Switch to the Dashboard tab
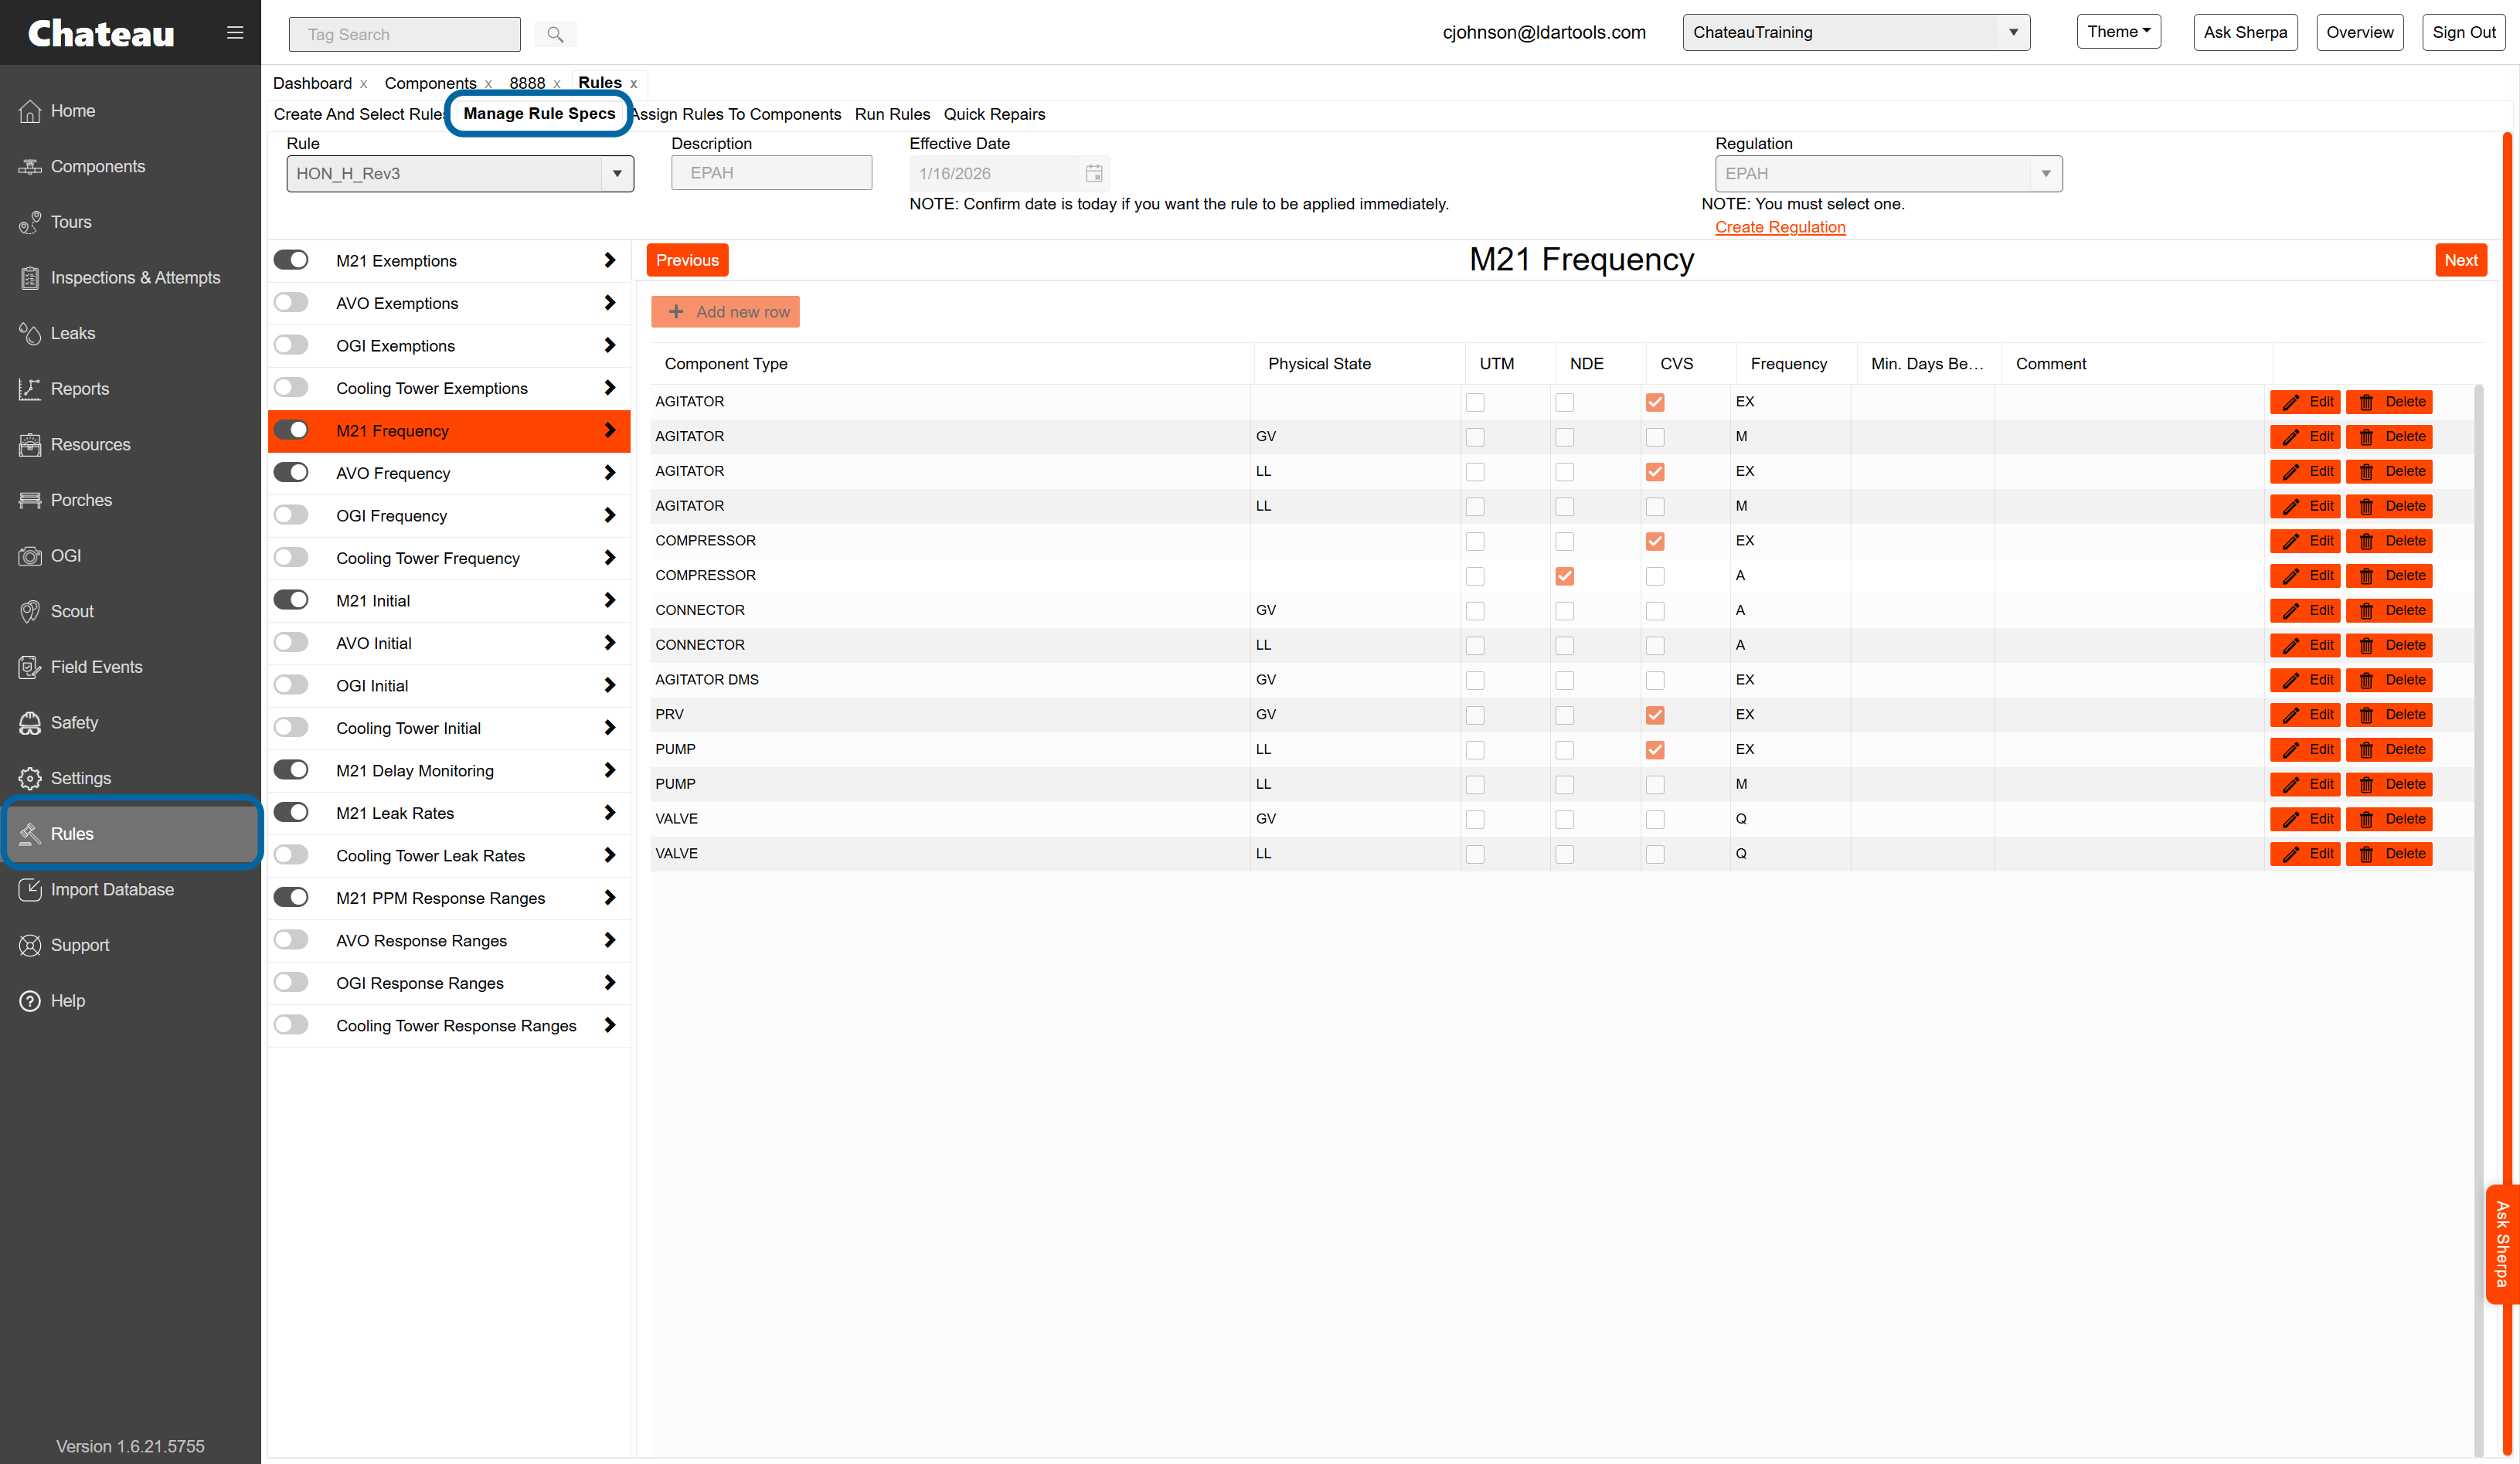Screen dimensions: 2520x1464 312,83
